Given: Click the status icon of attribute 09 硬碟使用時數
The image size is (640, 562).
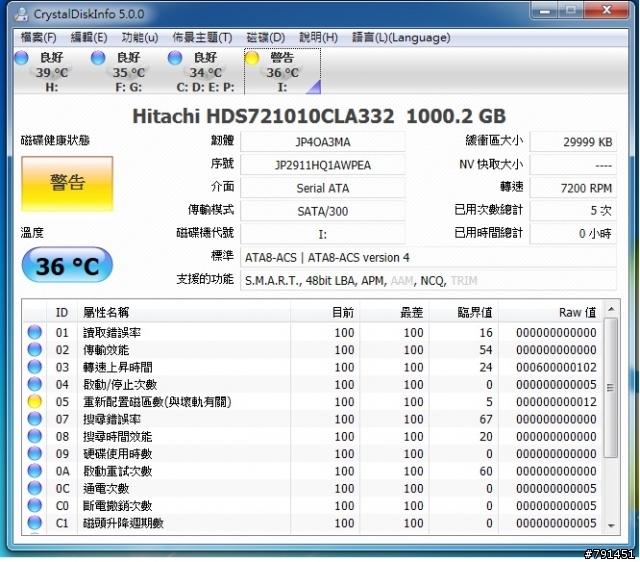Looking at the screenshot, I should point(35,453).
